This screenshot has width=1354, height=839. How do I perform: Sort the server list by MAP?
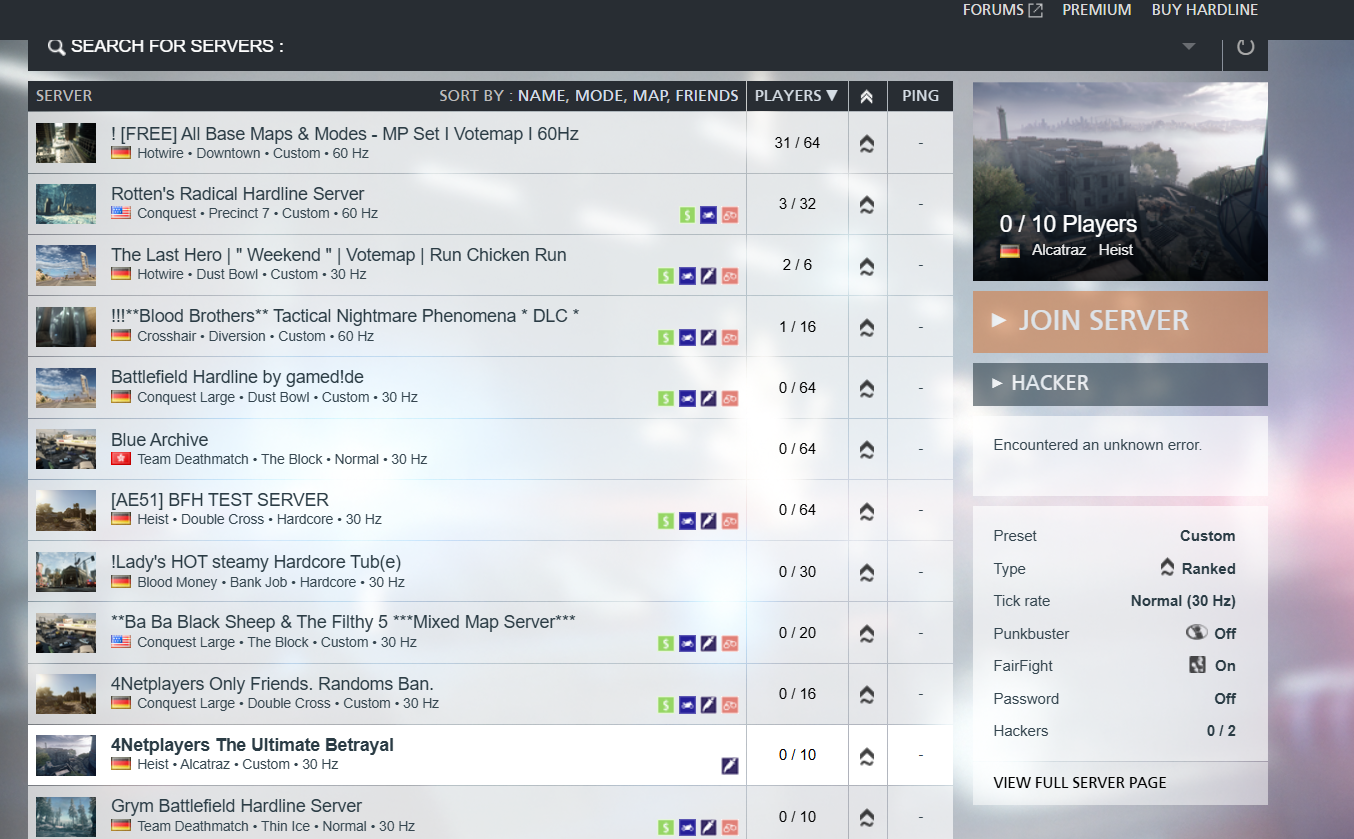[650, 96]
